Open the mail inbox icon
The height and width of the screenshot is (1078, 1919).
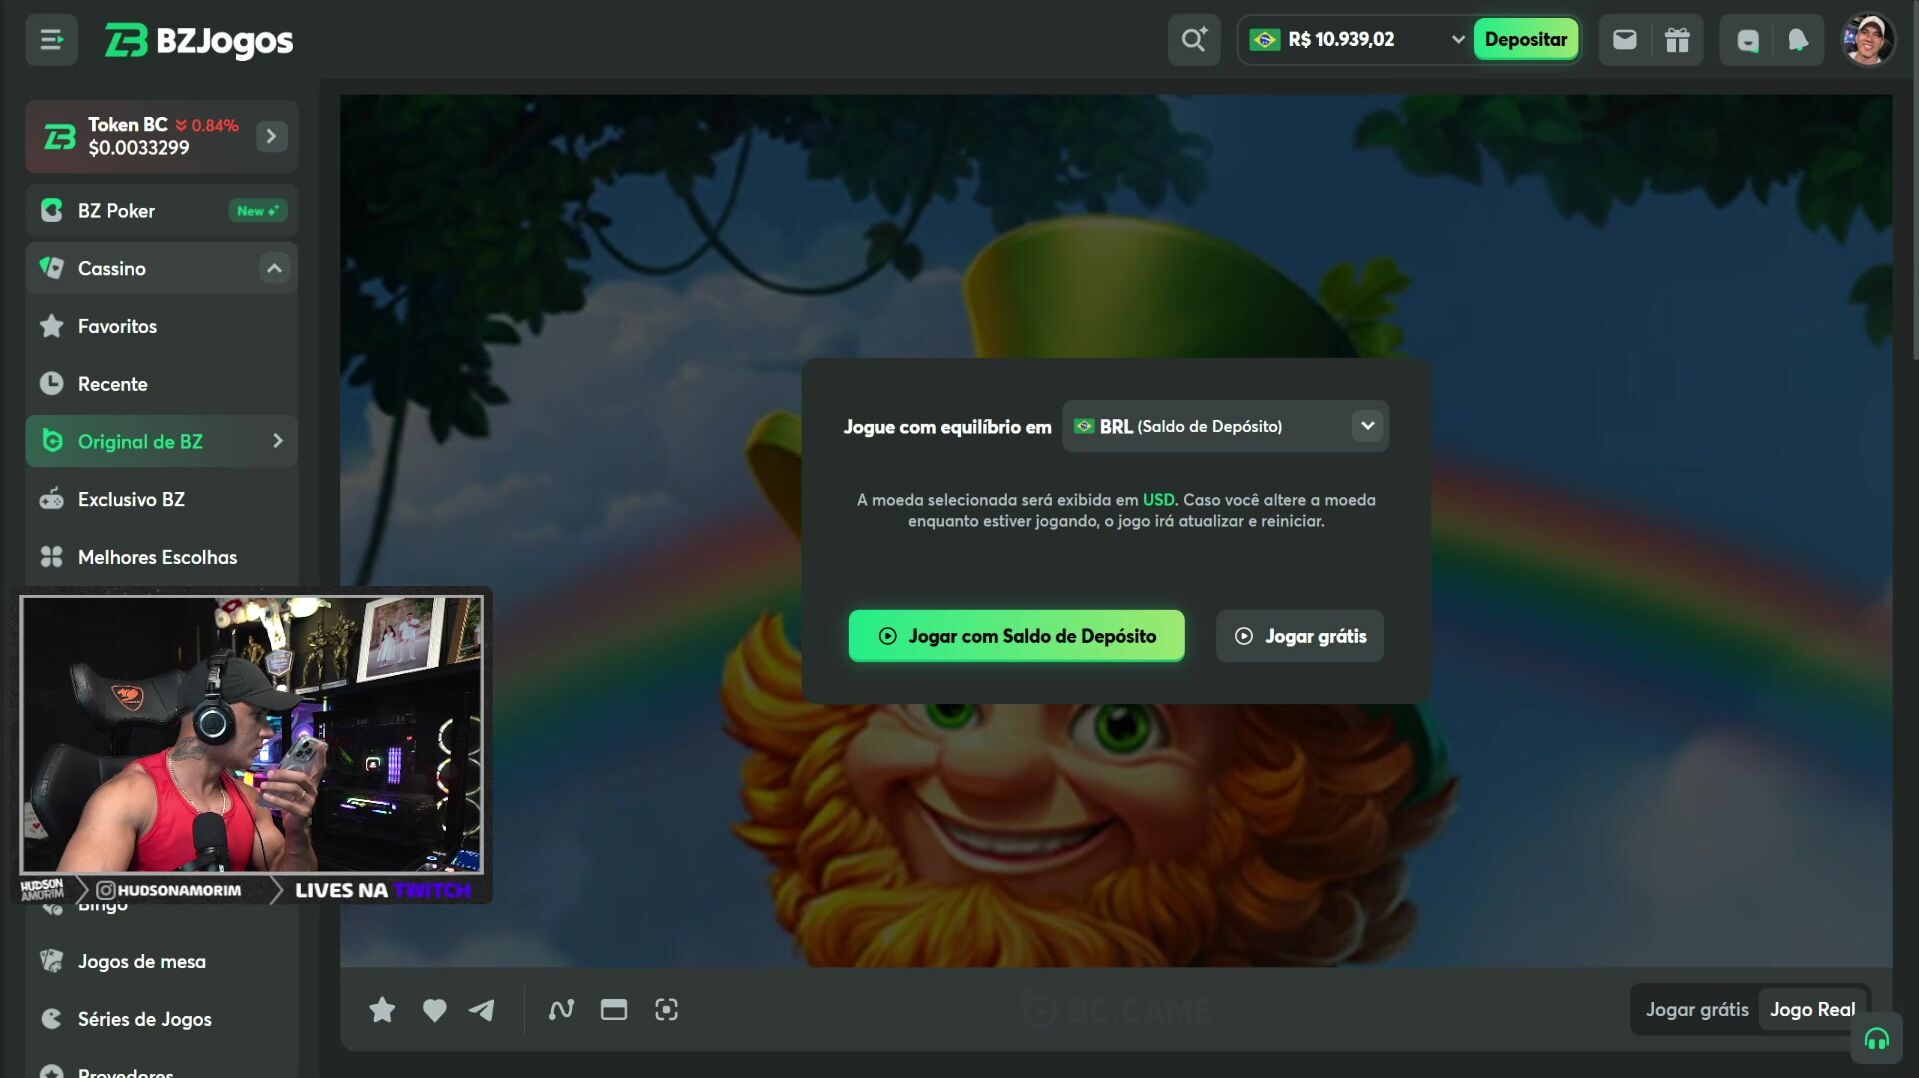[1625, 40]
